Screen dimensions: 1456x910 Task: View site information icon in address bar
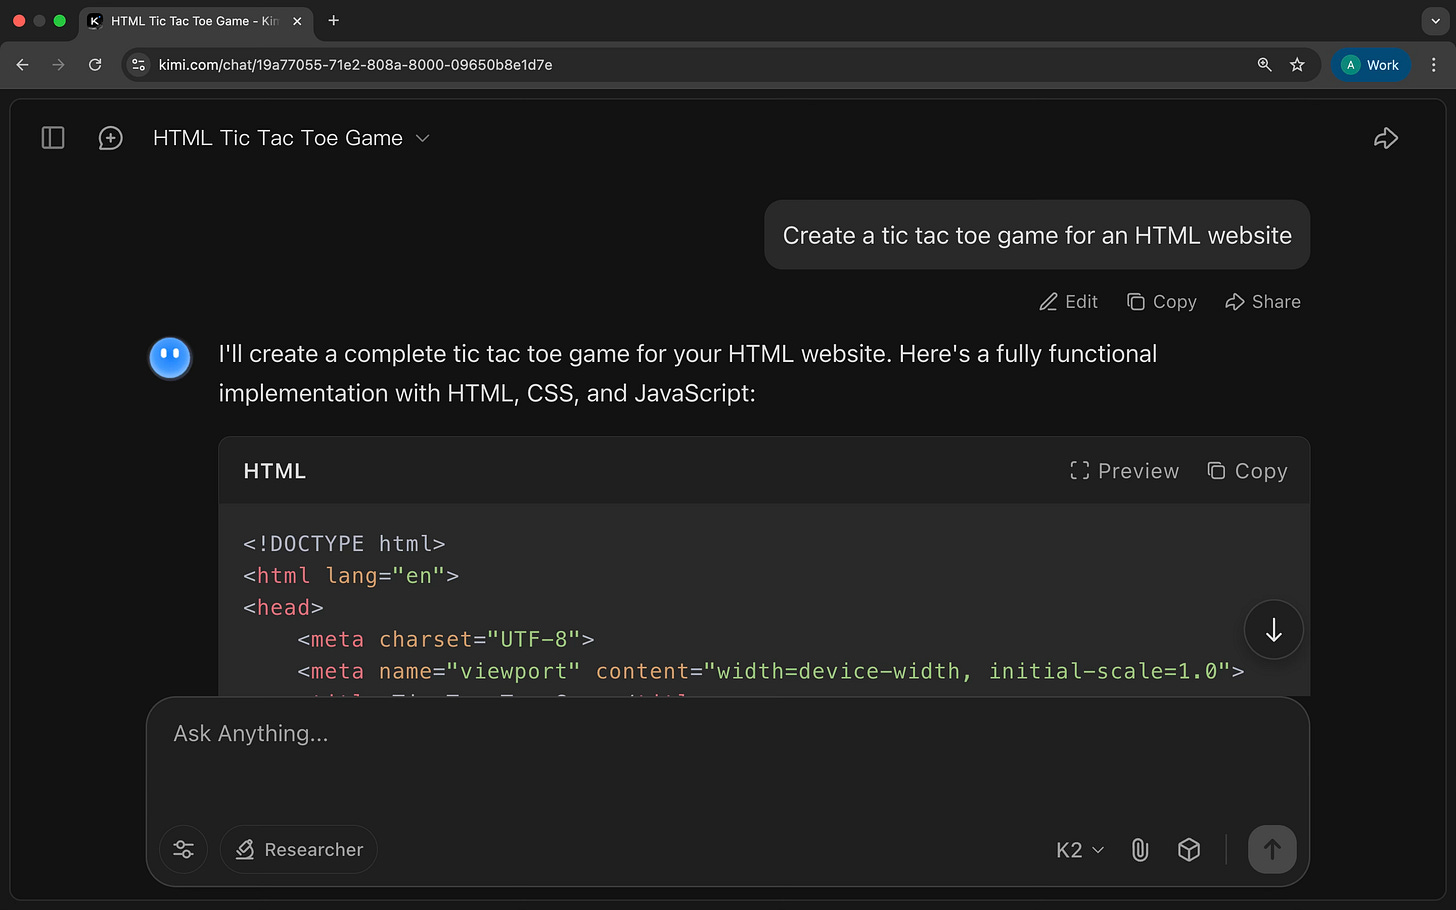tap(139, 65)
